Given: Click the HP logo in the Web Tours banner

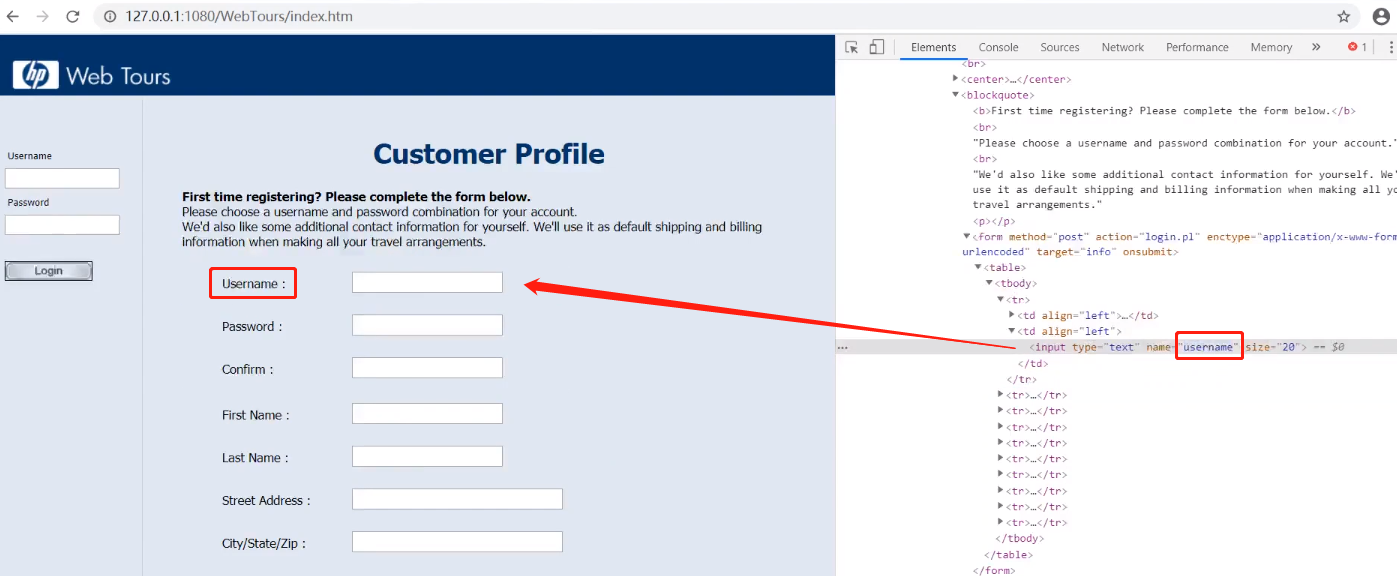Looking at the screenshot, I should click(35, 75).
